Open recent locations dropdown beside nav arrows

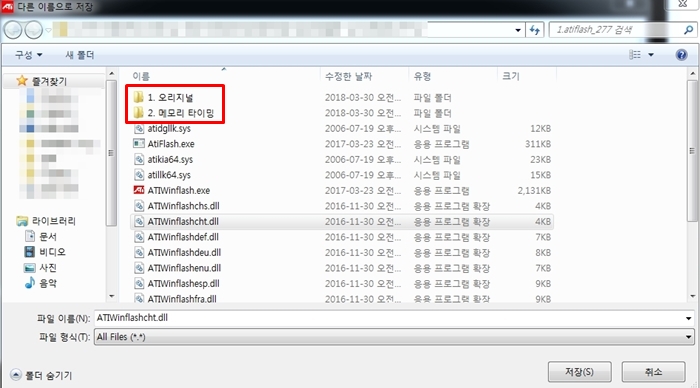(48, 30)
